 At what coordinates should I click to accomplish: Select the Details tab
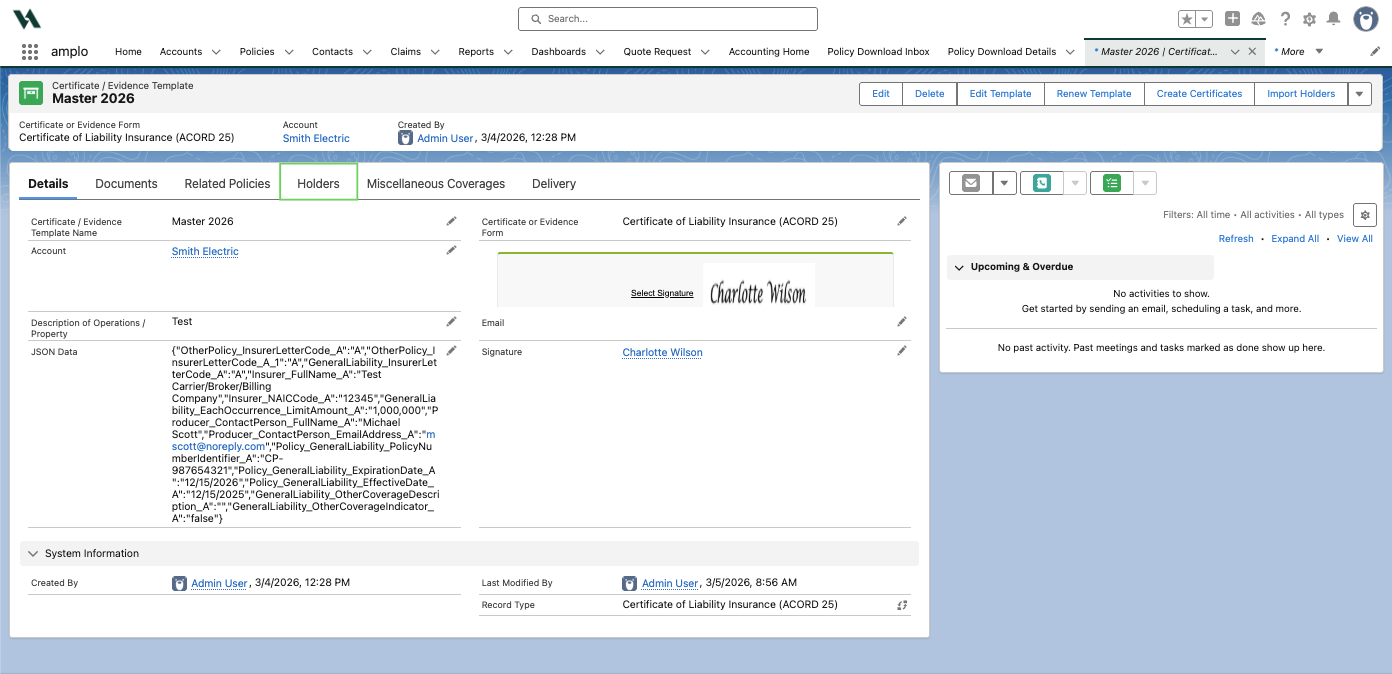(x=48, y=184)
